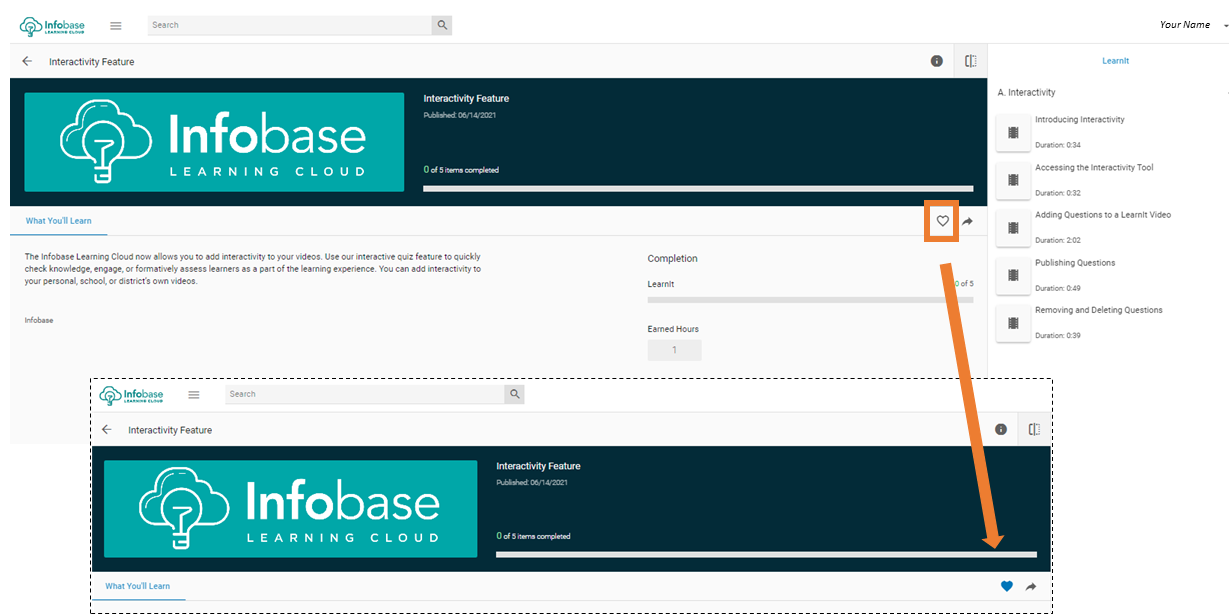Toggle the side panel layout icon at top

point(970,61)
